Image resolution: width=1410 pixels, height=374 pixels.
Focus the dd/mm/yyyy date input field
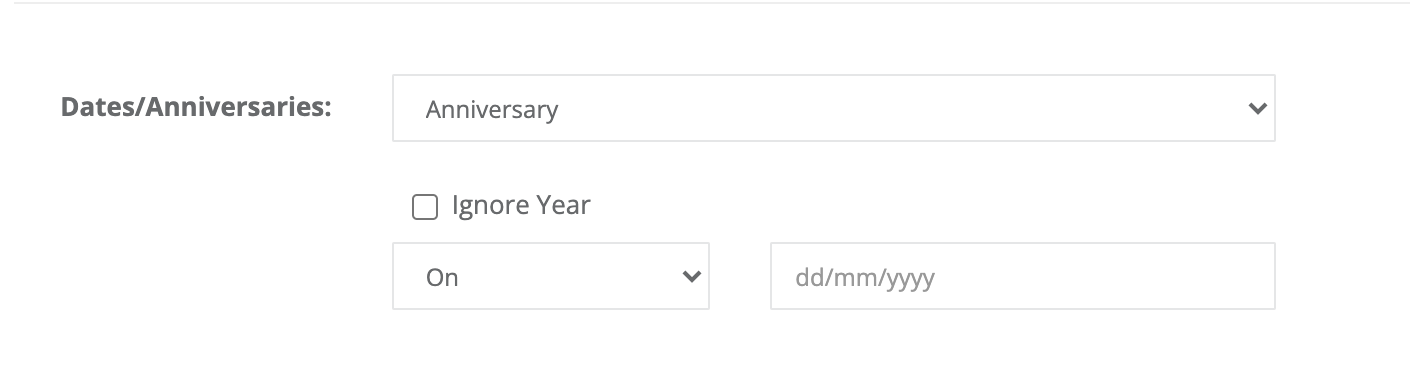coord(1022,276)
